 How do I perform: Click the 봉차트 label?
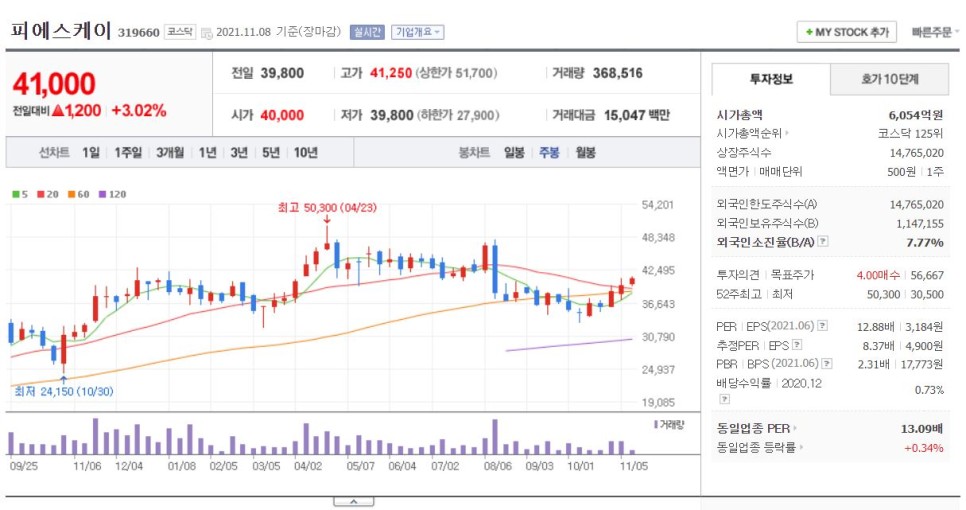coord(474,152)
